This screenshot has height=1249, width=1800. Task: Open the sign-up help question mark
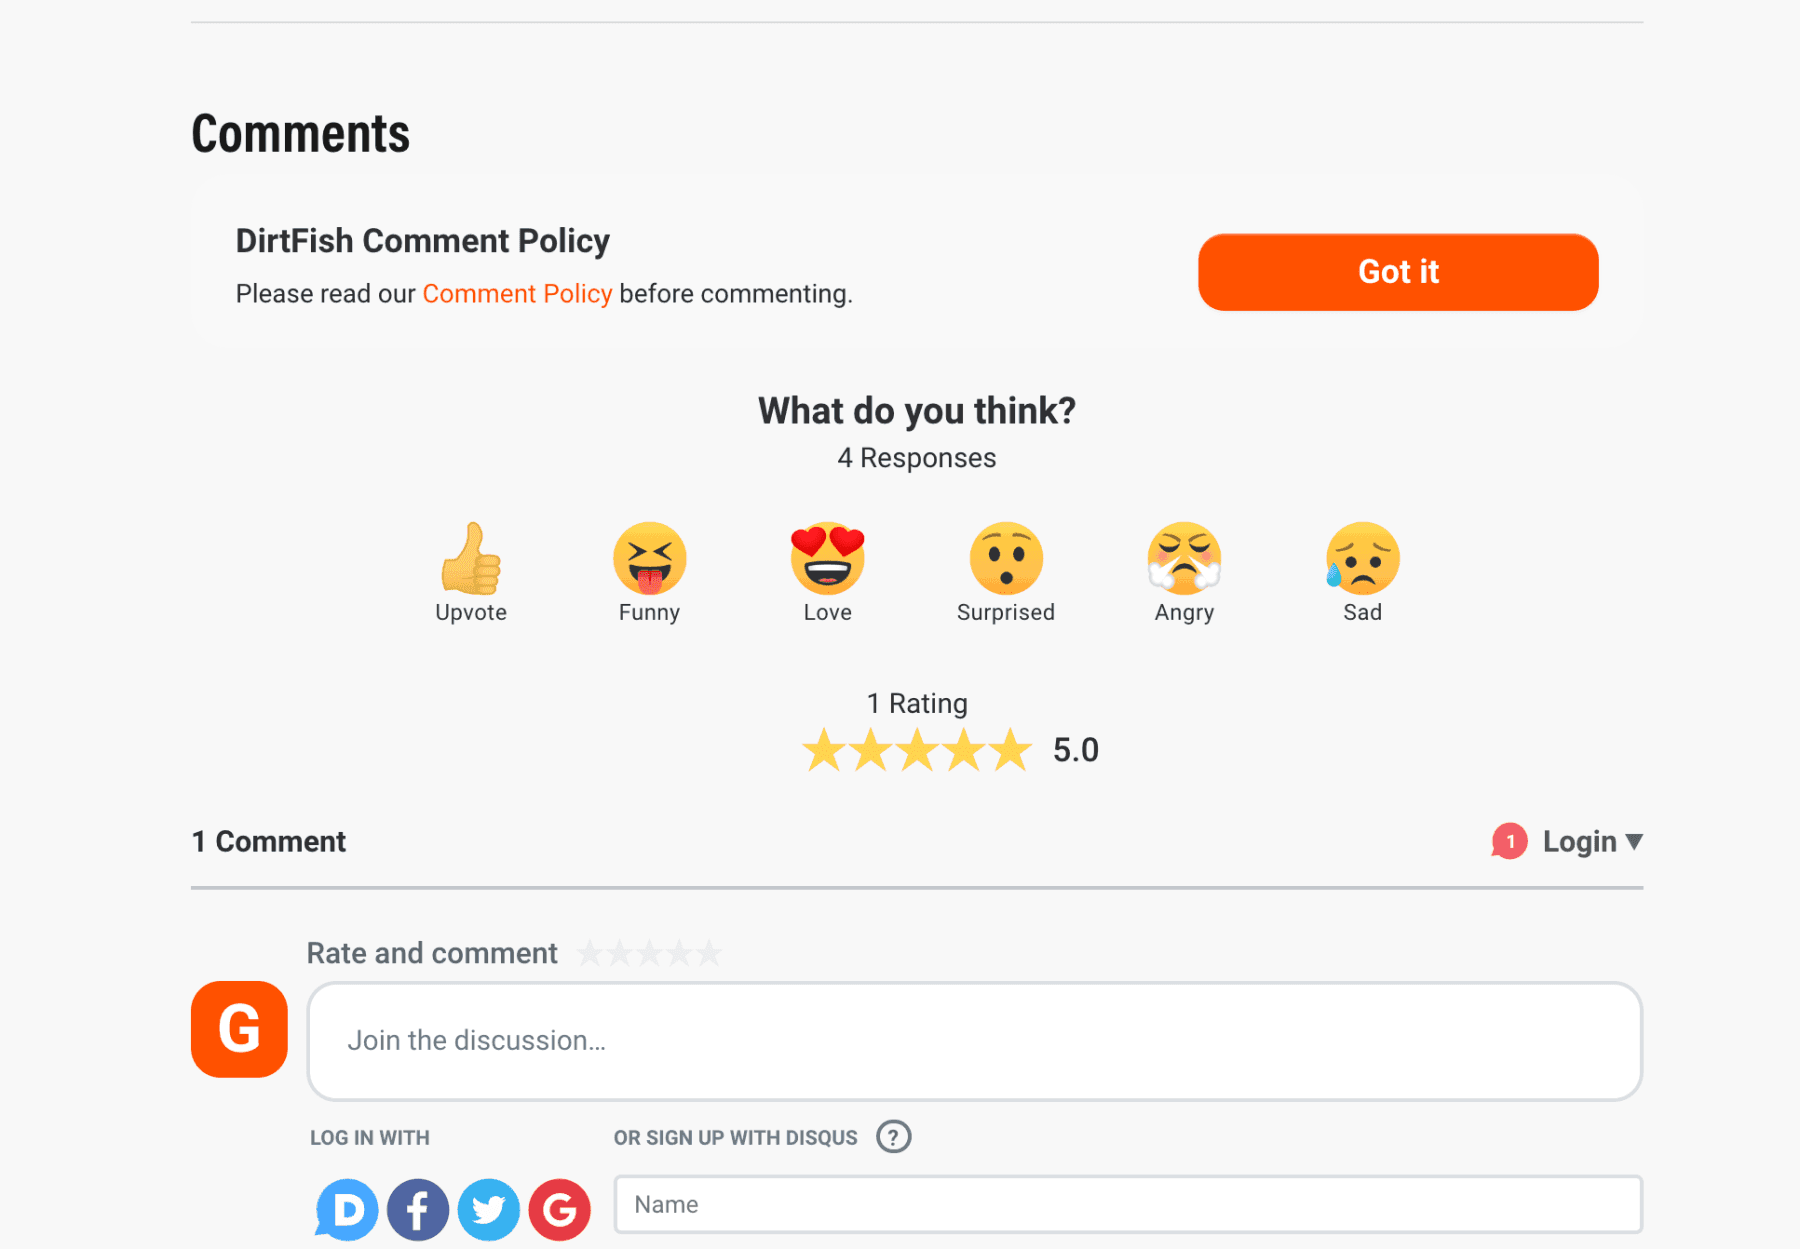893,1137
